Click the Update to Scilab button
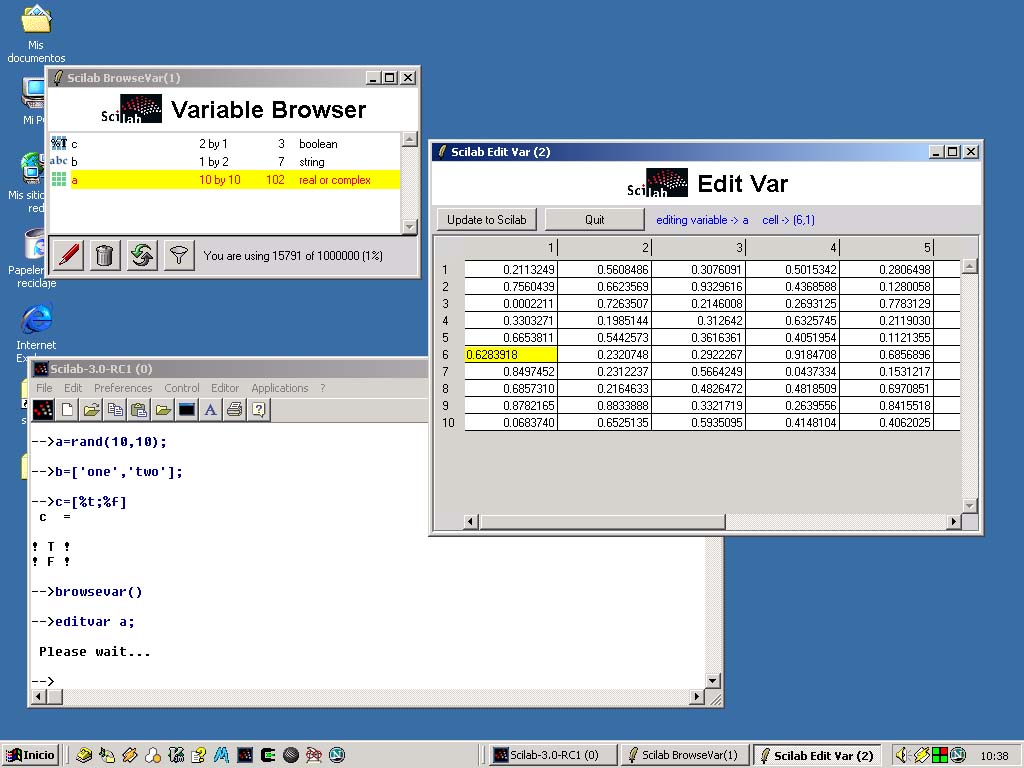This screenshot has width=1024, height=768. coord(487,219)
